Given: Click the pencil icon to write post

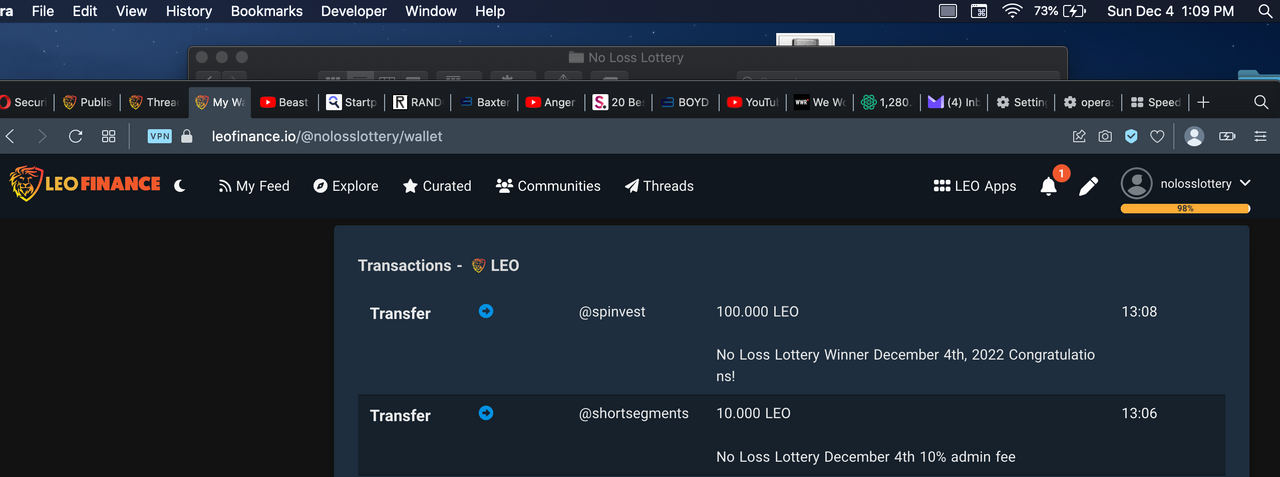Looking at the screenshot, I should tap(1089, 186).
